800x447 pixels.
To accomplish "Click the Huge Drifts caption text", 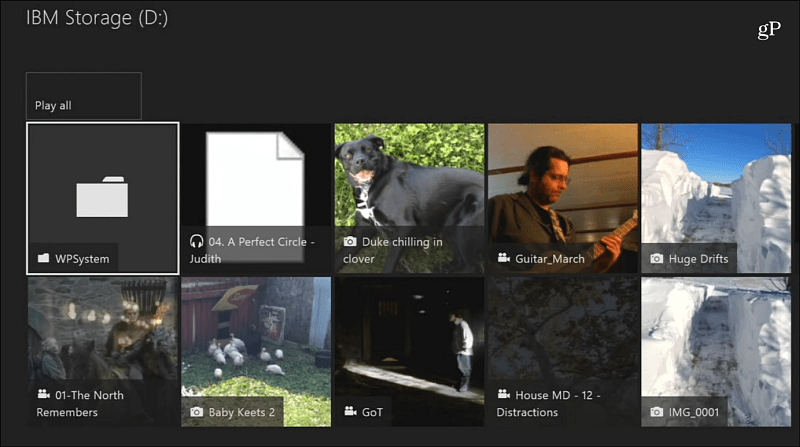I will [698, 259].
